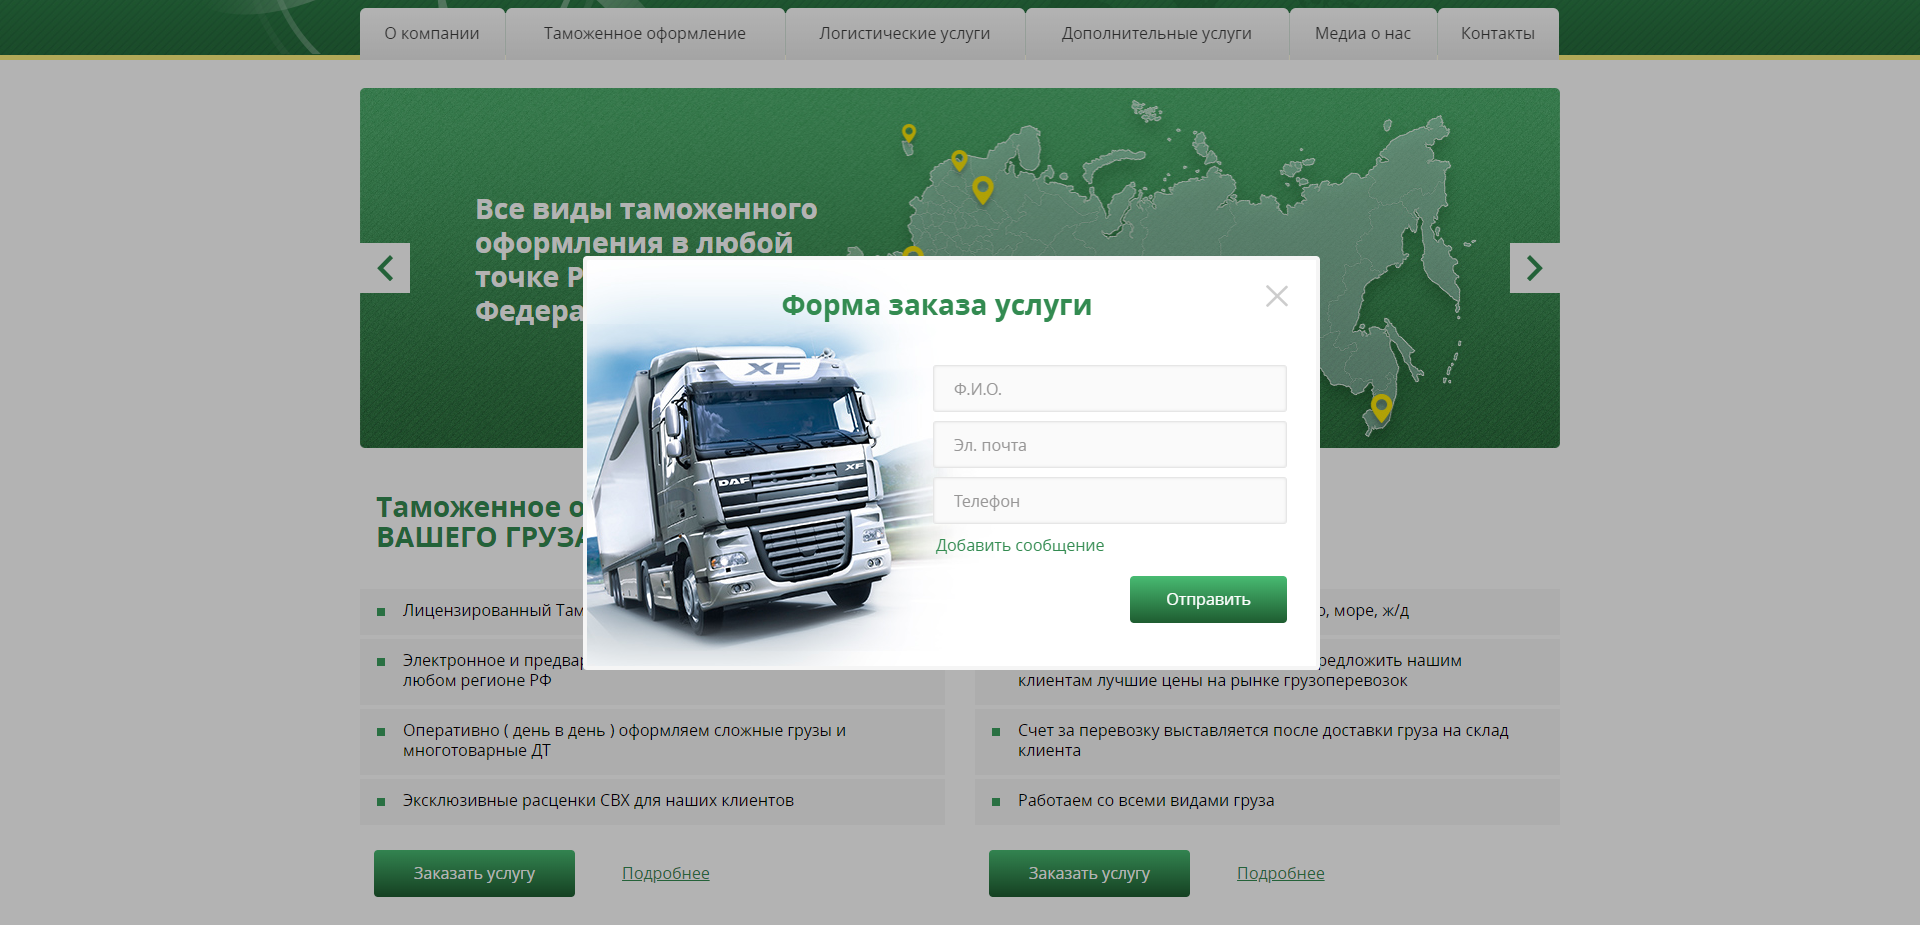Select the largest yellow pin in northwest
Viewport: 1920px width, 925px height.
(x=983, y=188)
